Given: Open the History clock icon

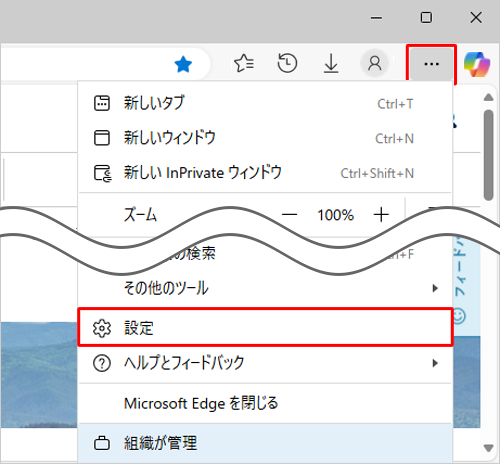Looking at the screenshot, I should [x=287, y=63].
